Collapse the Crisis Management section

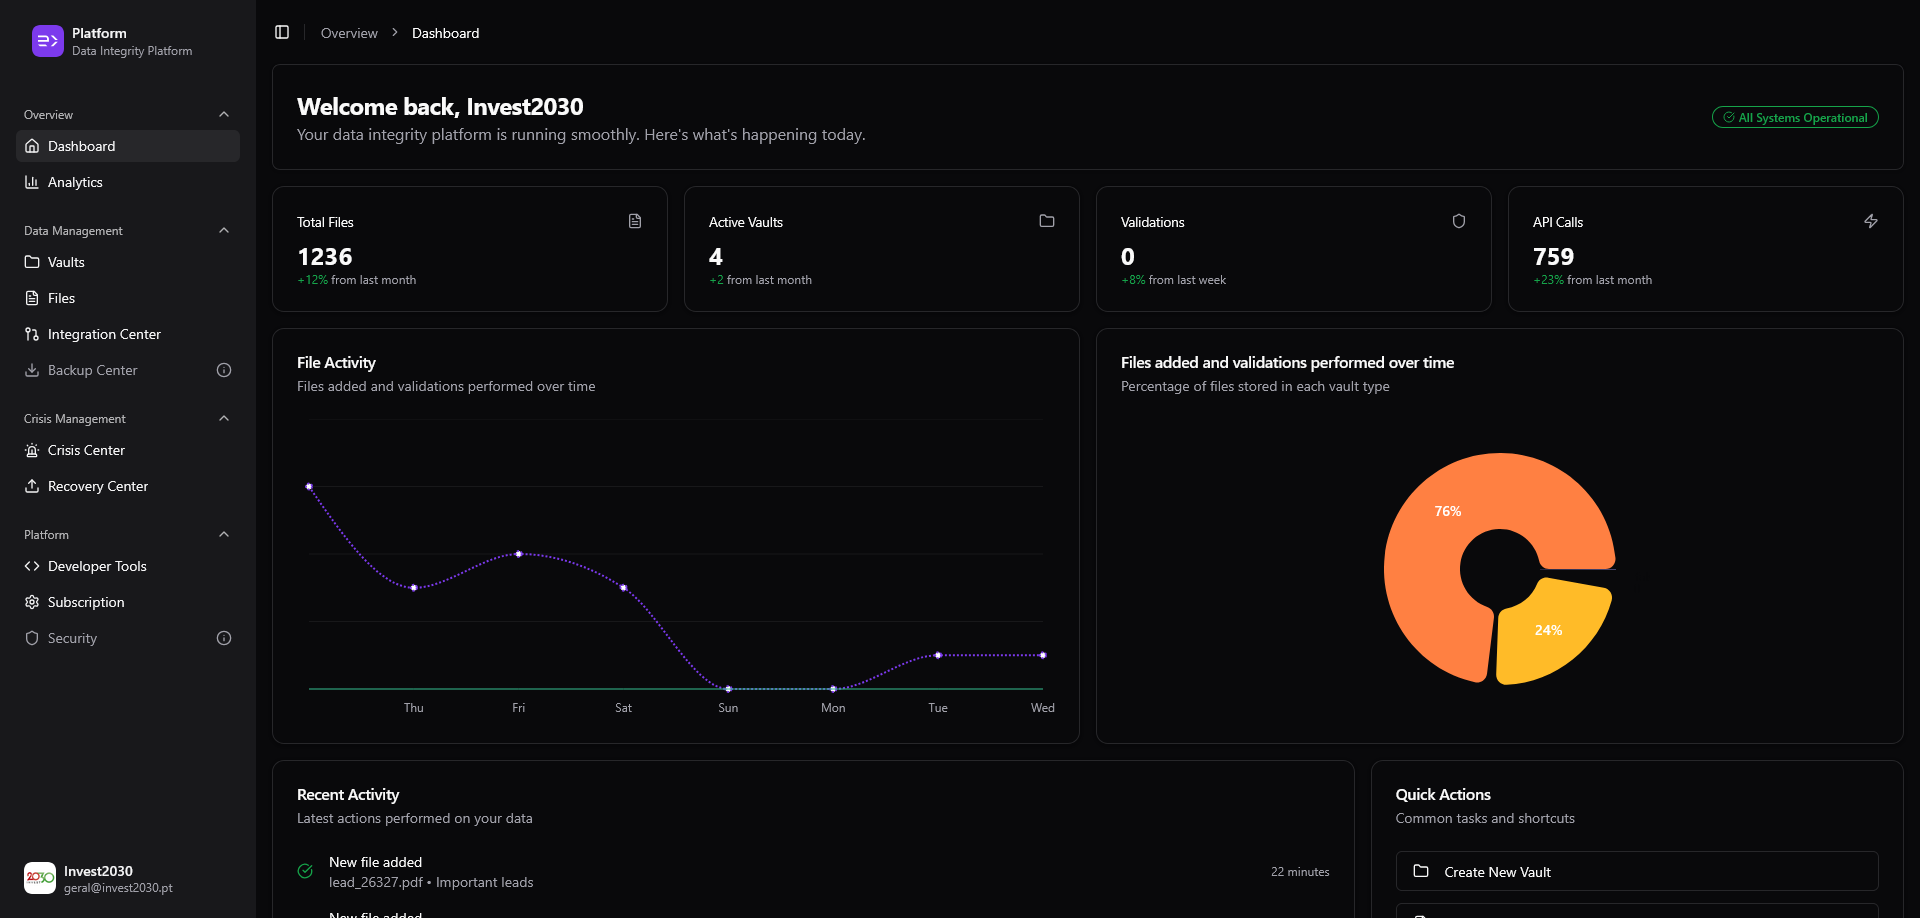pos(223,418)
